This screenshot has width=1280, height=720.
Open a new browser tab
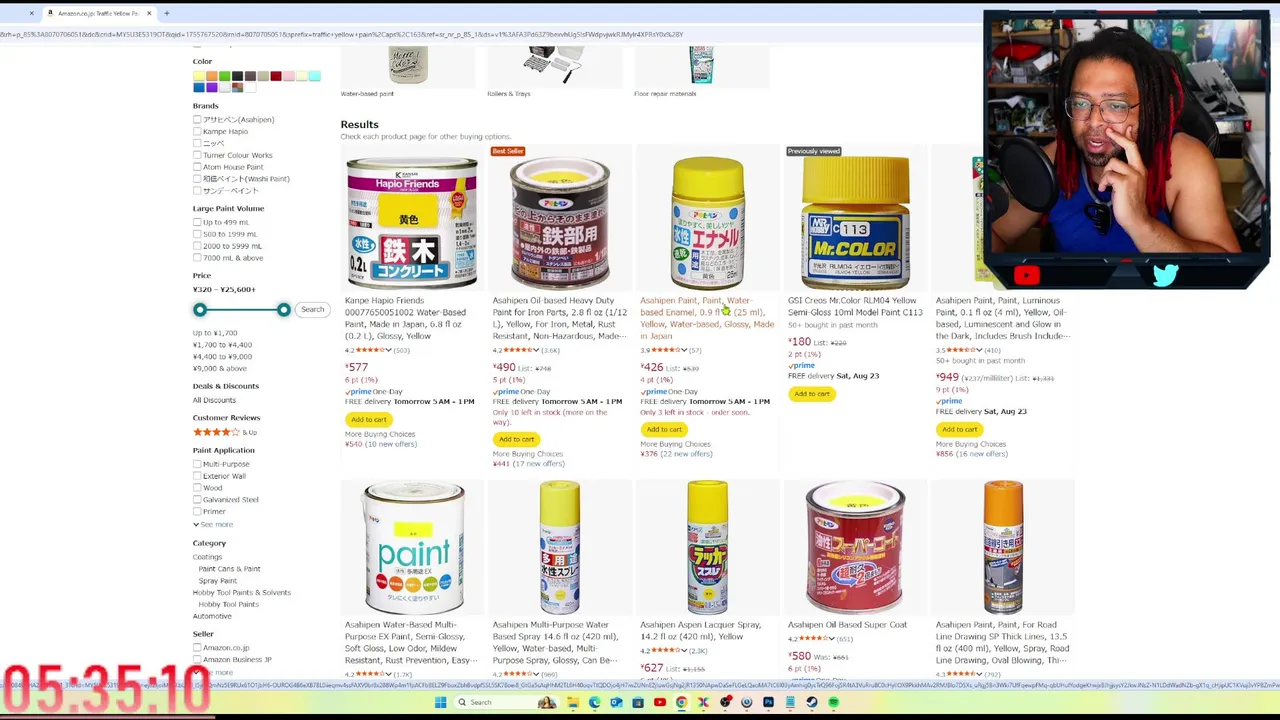[167, 13]
